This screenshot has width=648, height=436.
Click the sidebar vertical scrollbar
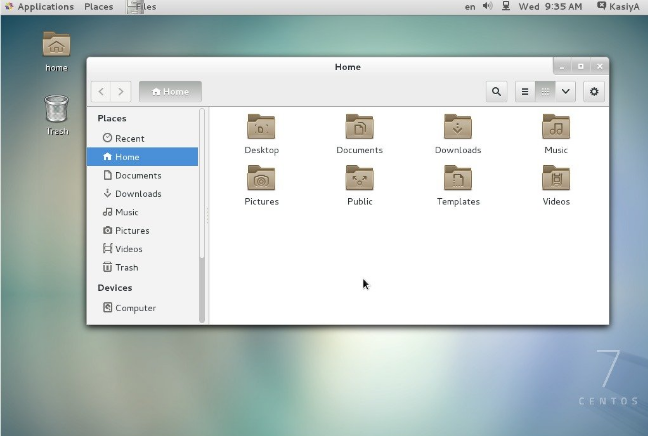coord(202,215)
